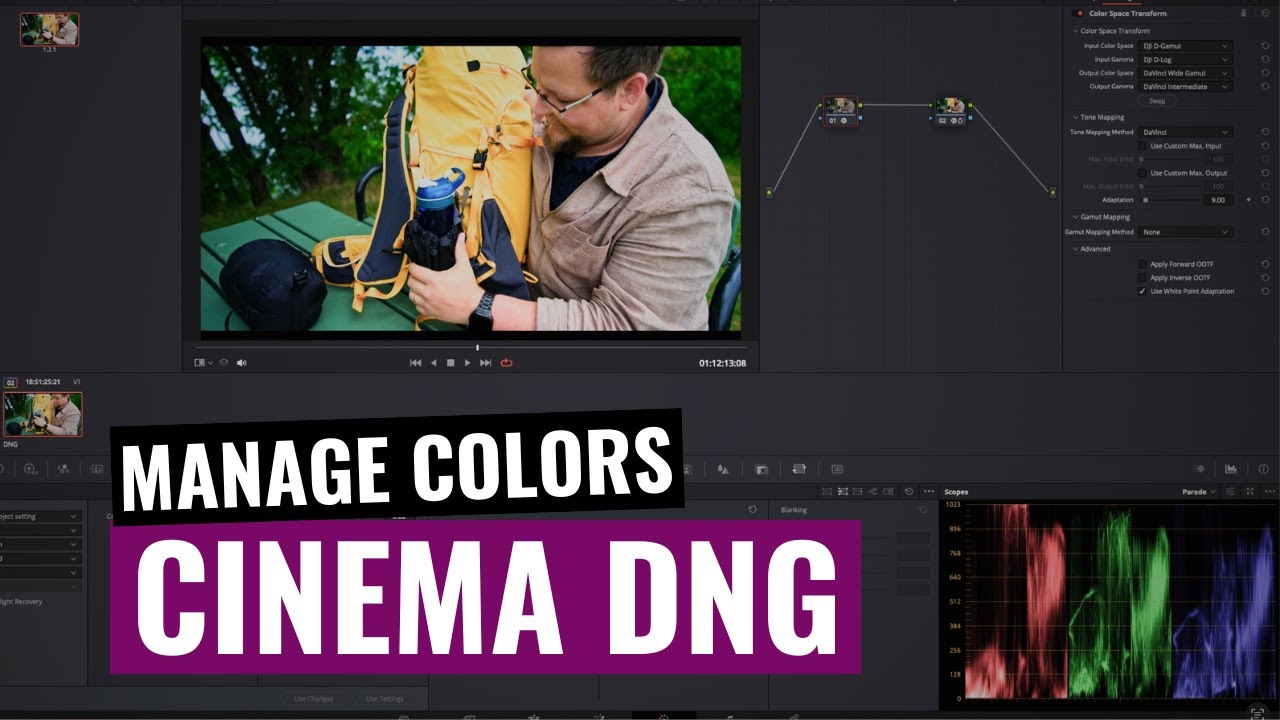Click the Adaptation slider handle

[x=1146, y=200]
